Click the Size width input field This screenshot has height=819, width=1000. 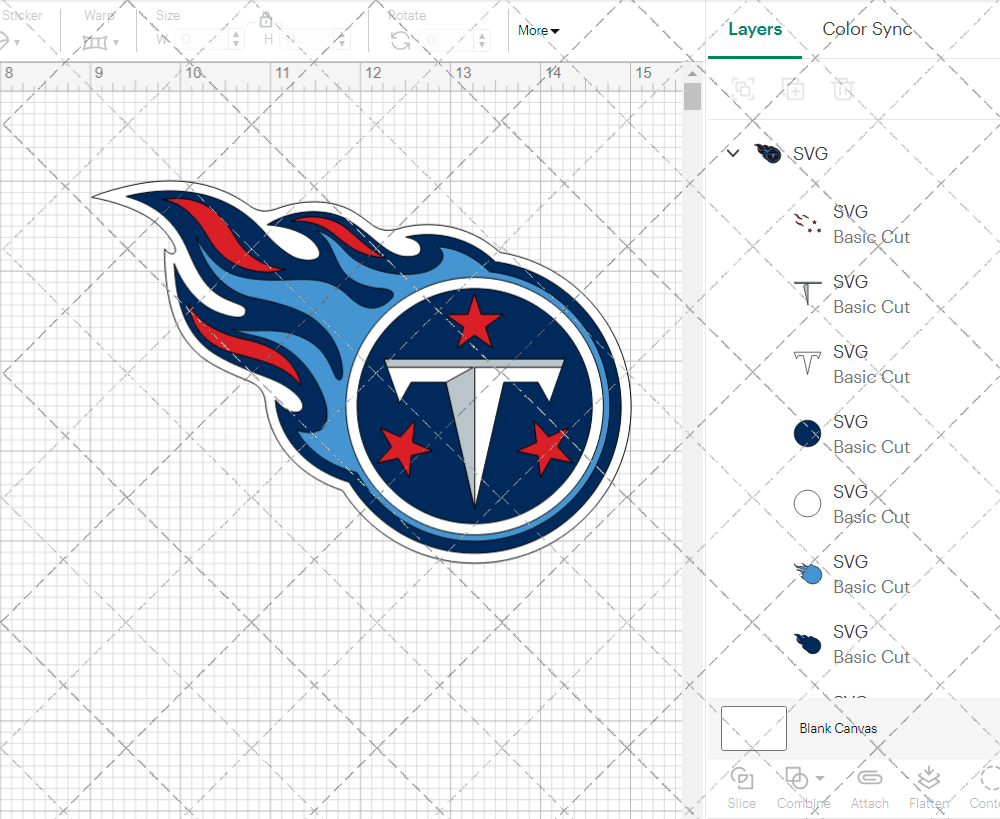click(202, 40)
